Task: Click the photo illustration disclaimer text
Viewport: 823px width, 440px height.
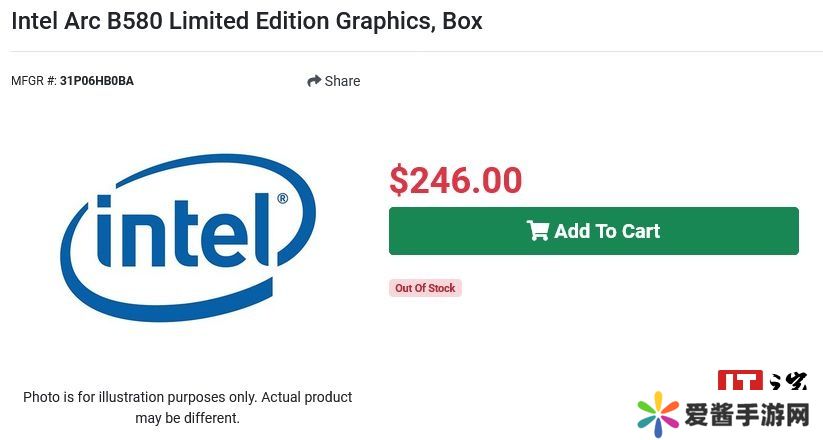Action: coord(188,397)
